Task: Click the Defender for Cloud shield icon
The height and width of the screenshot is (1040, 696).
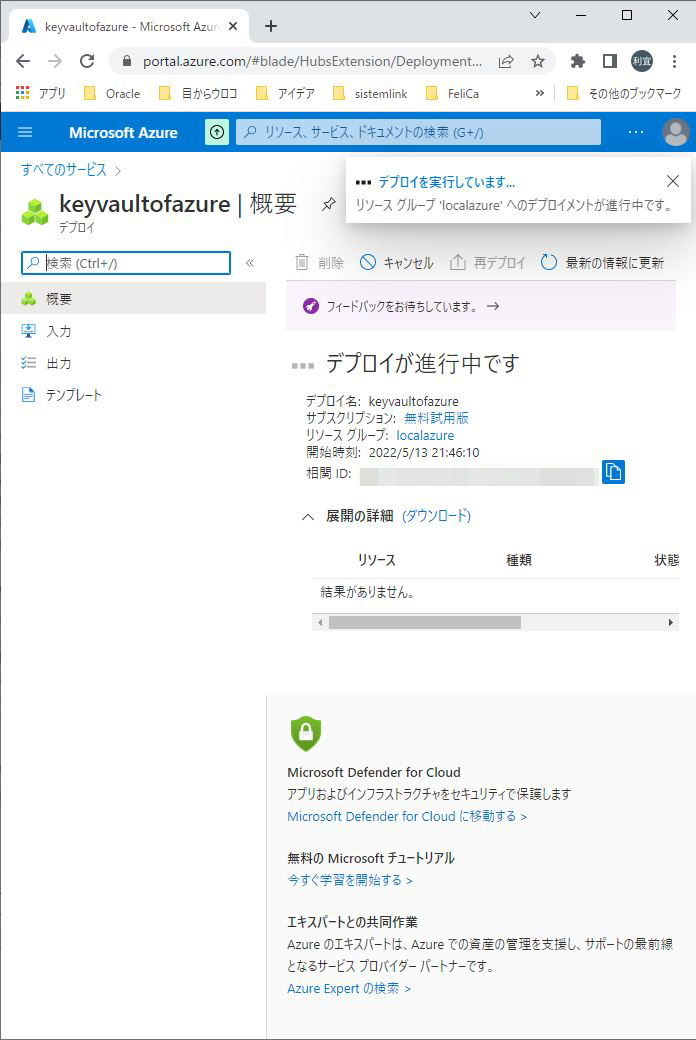Action: (x=306, y=734)
